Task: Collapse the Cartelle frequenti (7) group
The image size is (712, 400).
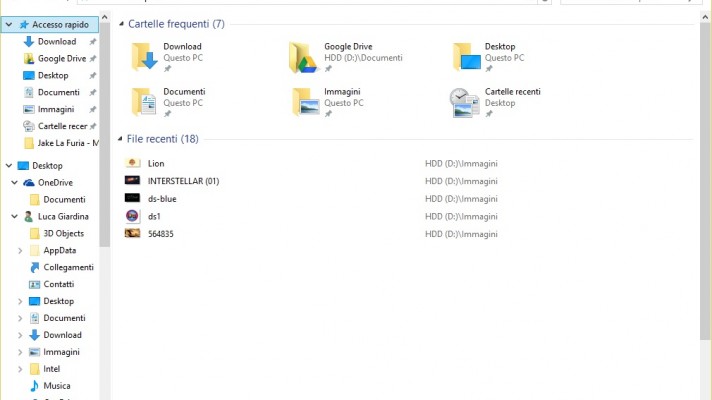Action: pos(121,24)
